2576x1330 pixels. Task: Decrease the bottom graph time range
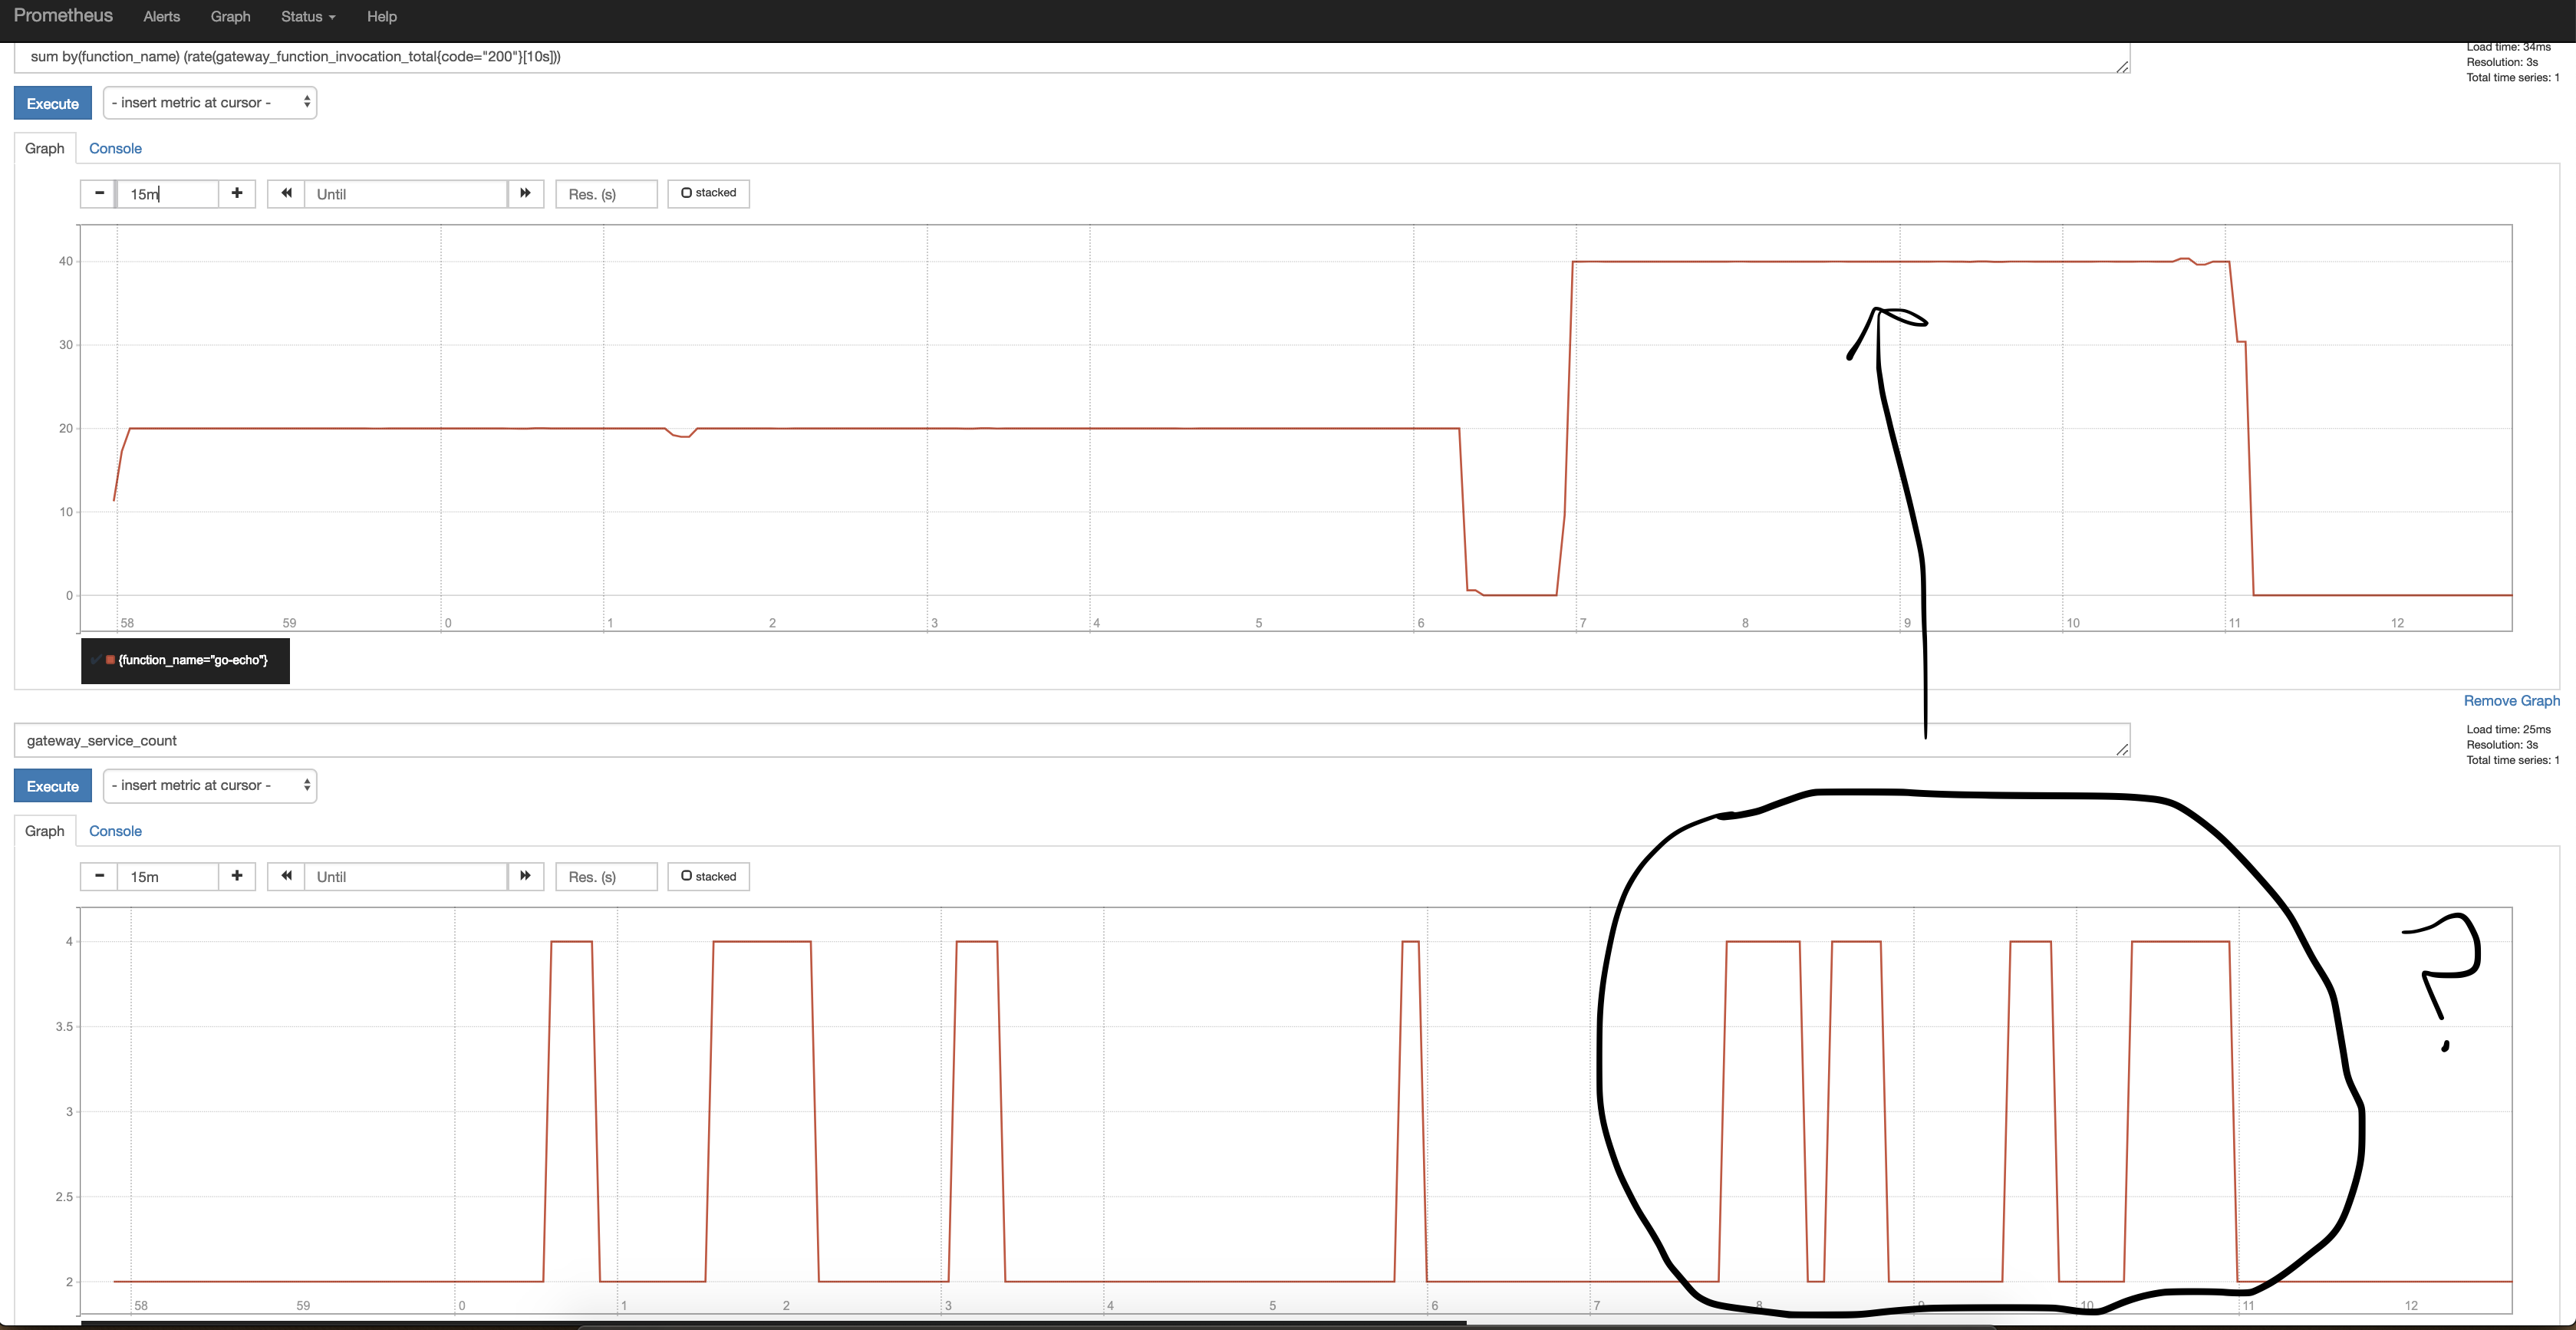[99, 876]
